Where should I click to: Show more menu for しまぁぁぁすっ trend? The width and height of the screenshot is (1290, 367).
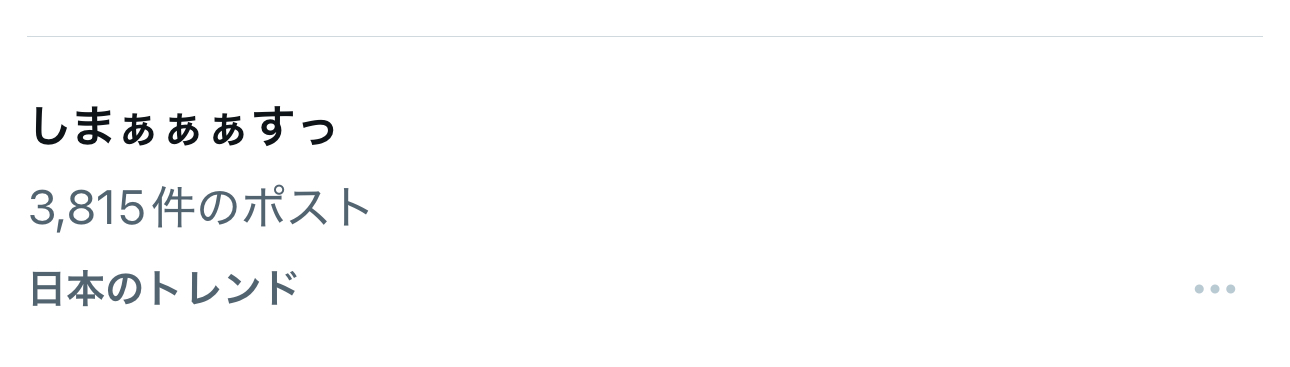(1215, 289)
